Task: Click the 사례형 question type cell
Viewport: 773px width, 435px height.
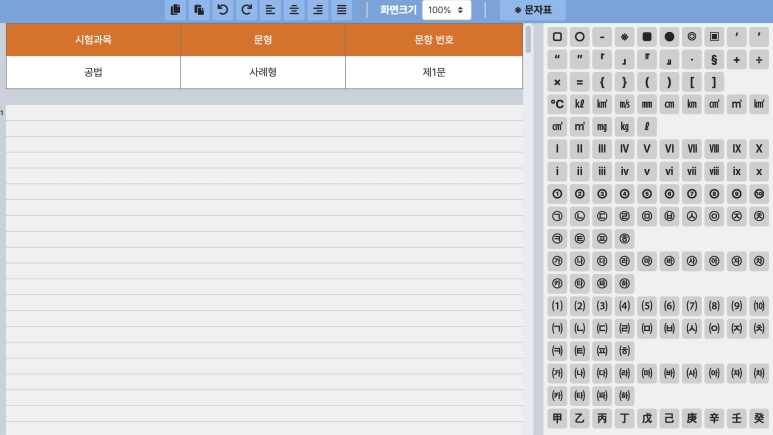Action: click(263, 72)
